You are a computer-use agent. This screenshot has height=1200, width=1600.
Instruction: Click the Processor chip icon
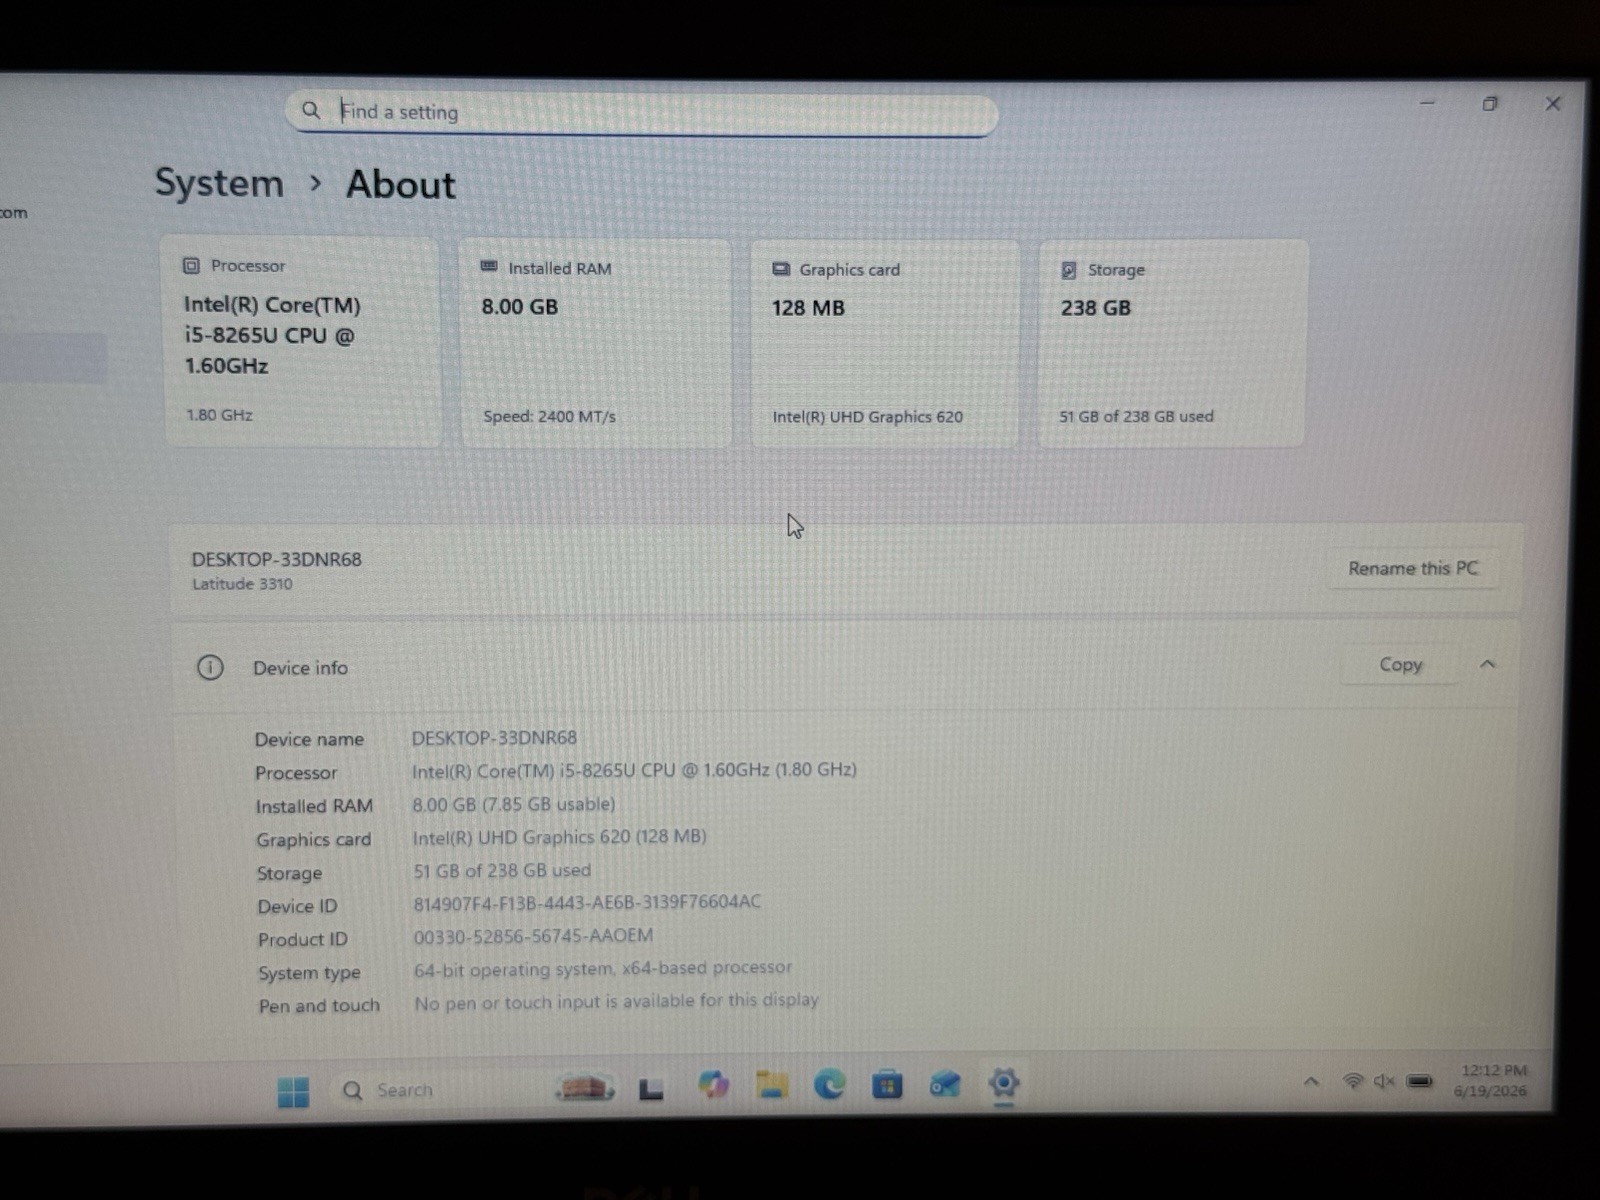[191, 265]
